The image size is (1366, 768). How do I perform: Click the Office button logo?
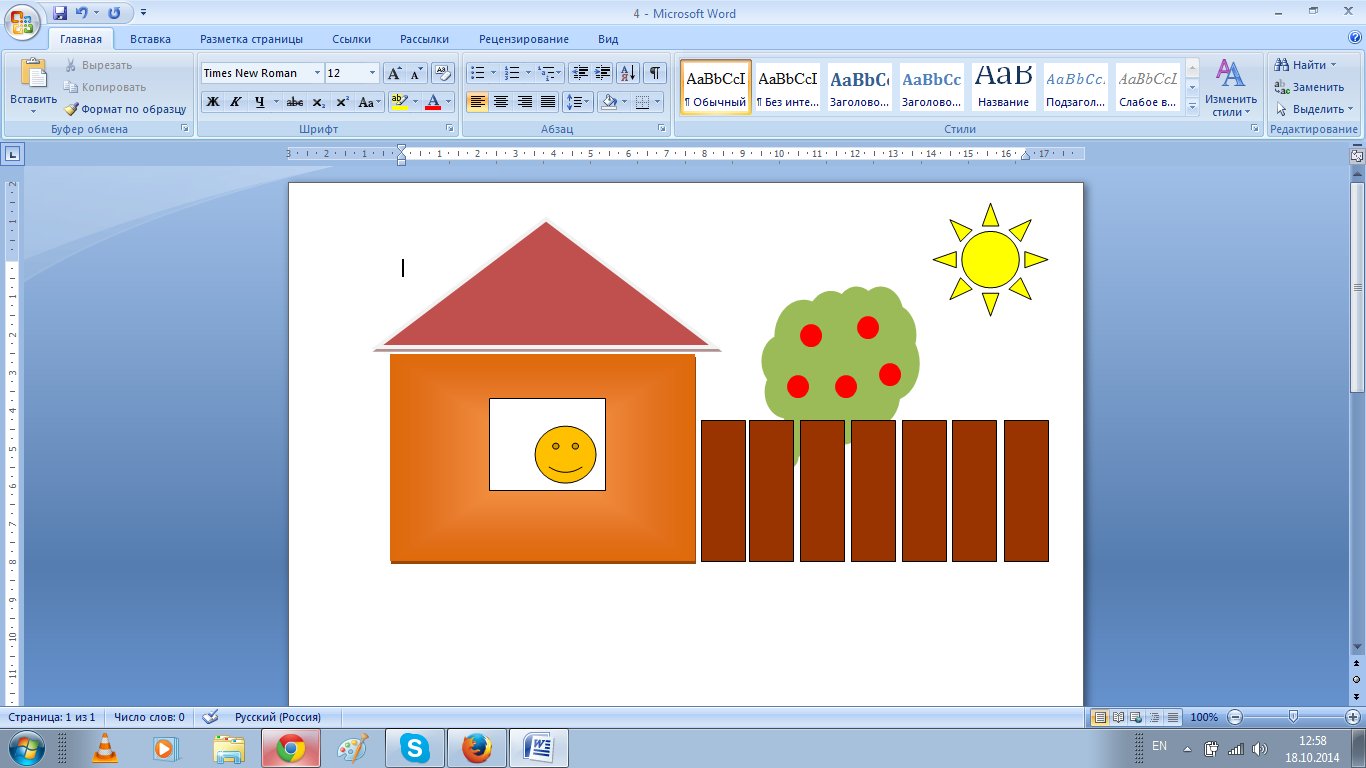[x=23, y=20]
